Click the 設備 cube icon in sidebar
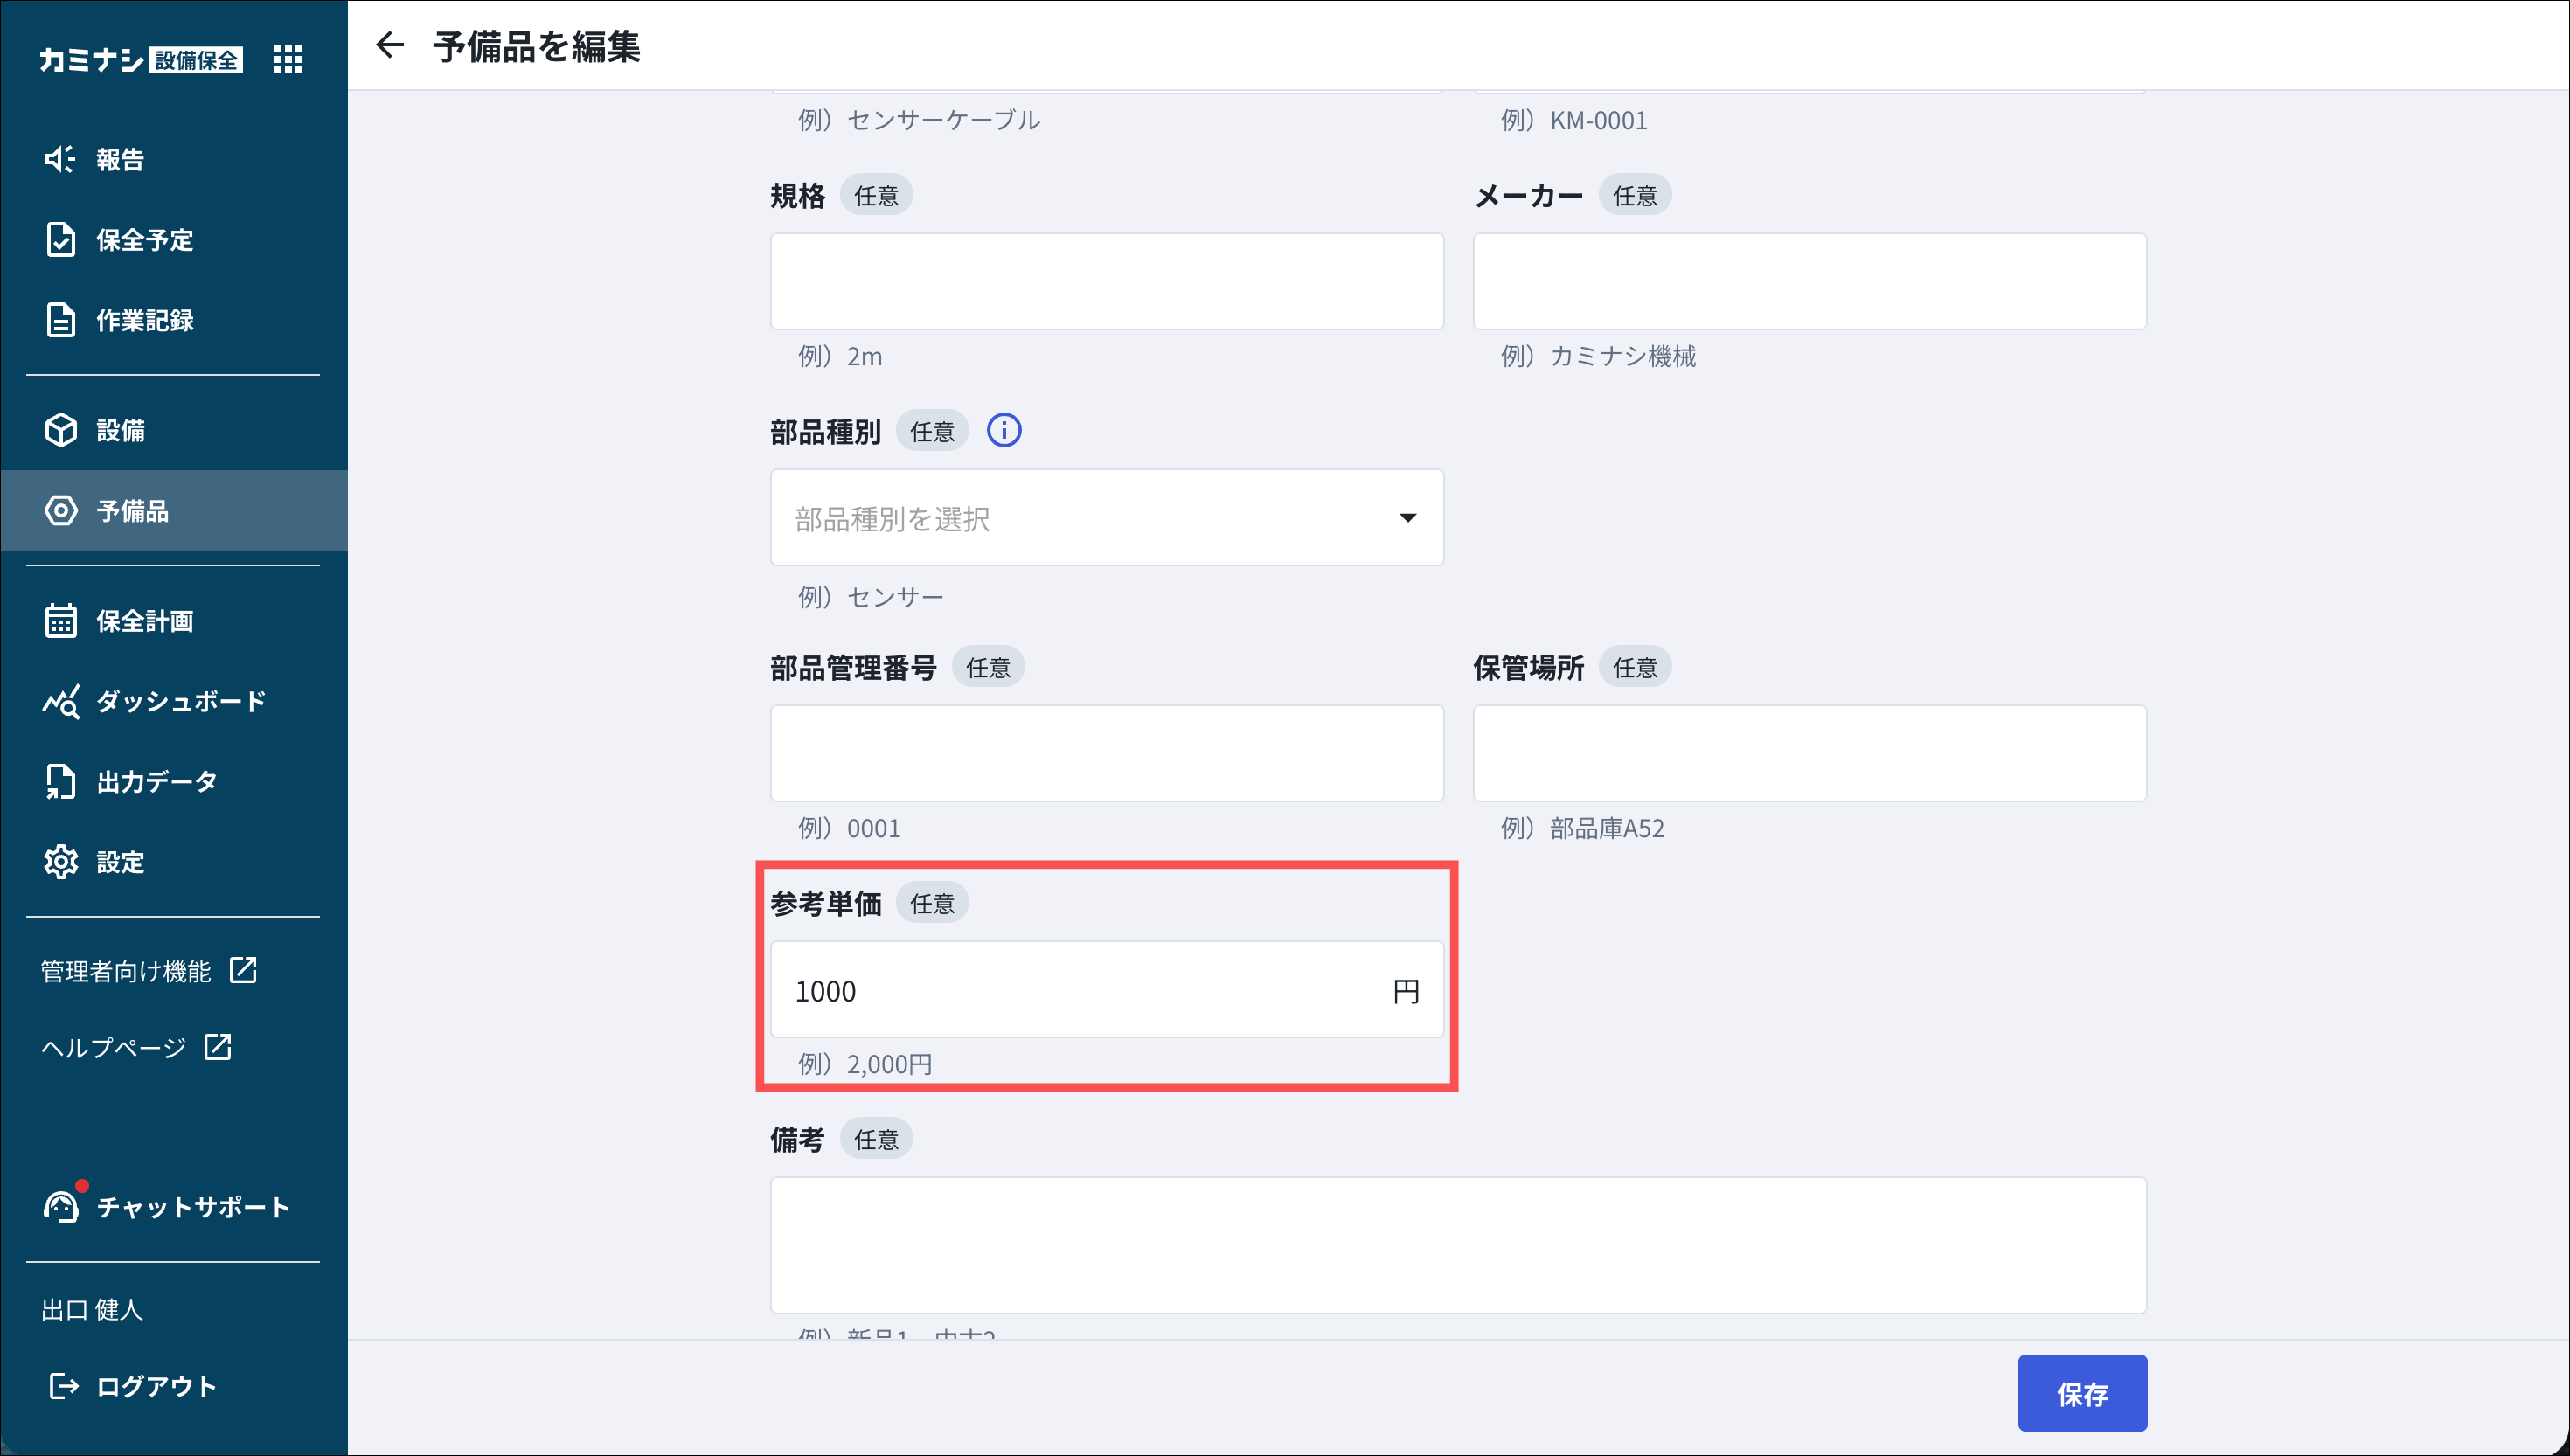This screenshot has width=2570, height=1456. (x=60, y=431)
